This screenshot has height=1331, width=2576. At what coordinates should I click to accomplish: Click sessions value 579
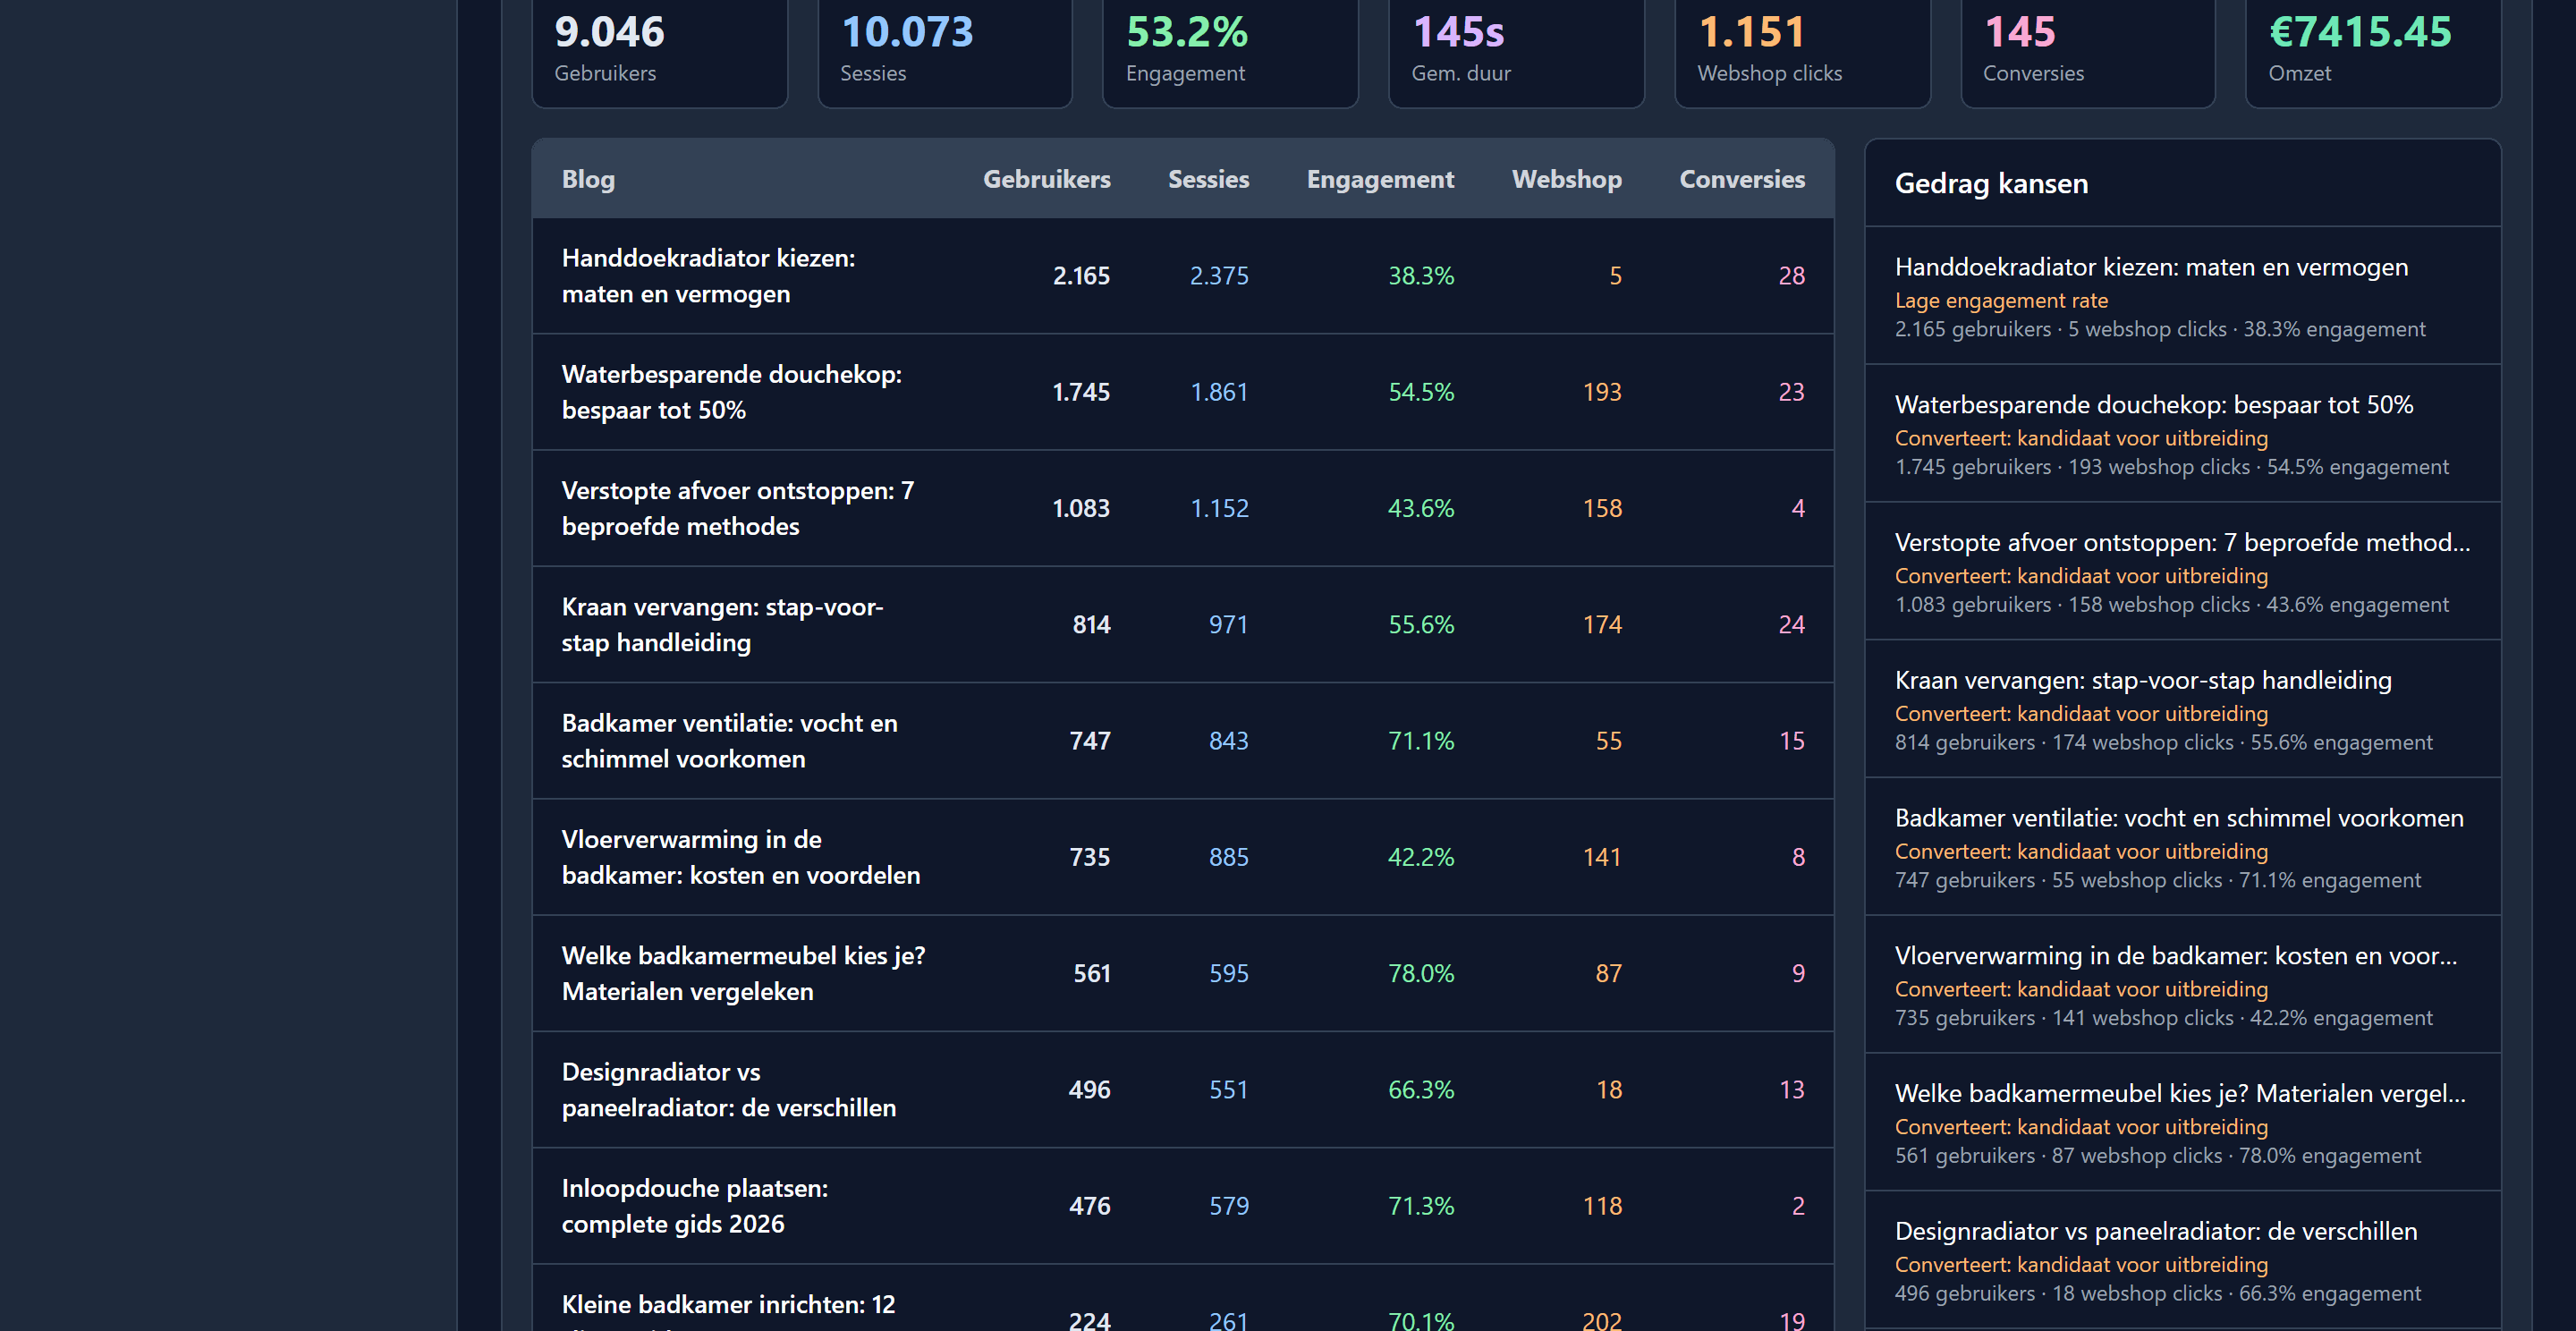click(x=1229, y=1206)
